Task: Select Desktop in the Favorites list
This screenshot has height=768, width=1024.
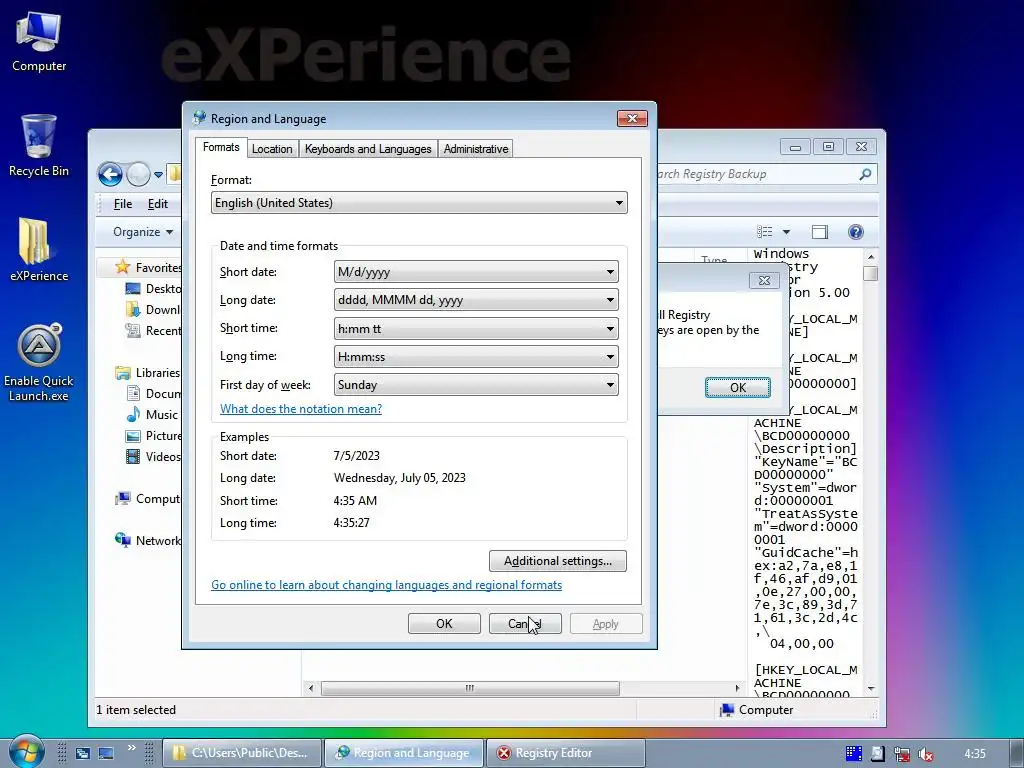Action: coord(153,289)
